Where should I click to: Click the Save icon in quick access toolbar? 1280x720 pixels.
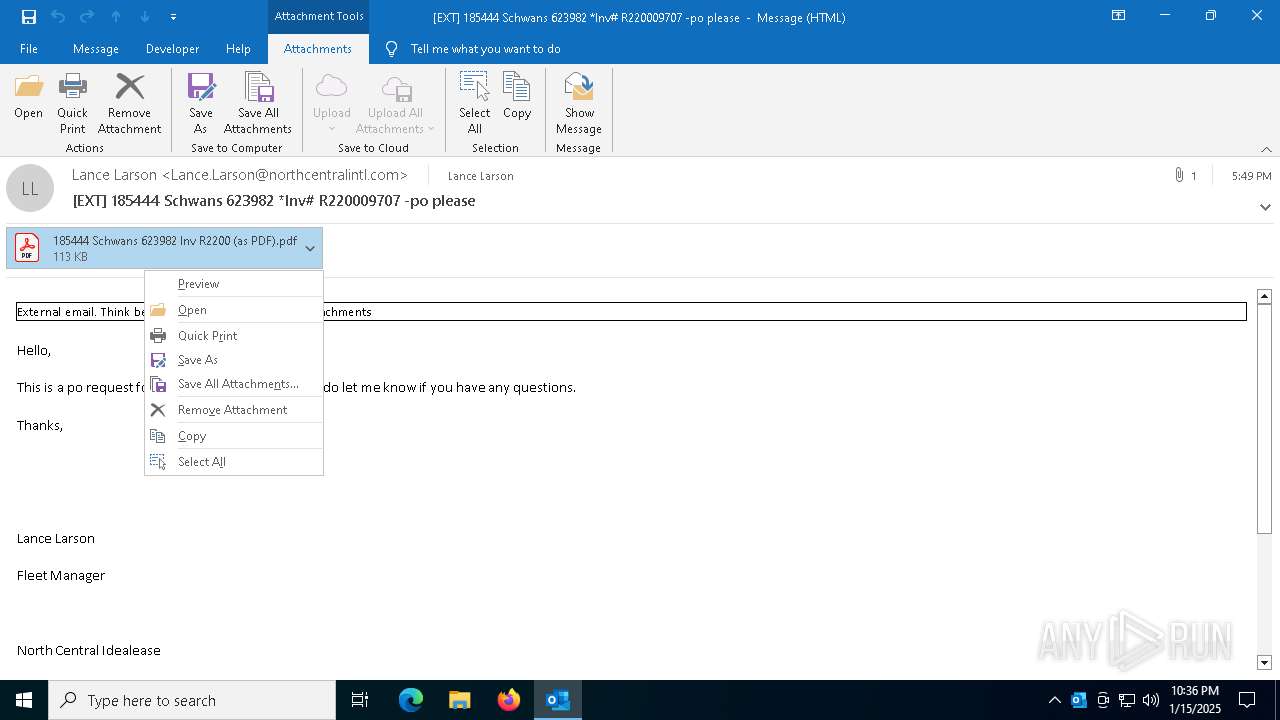(28, 16)
